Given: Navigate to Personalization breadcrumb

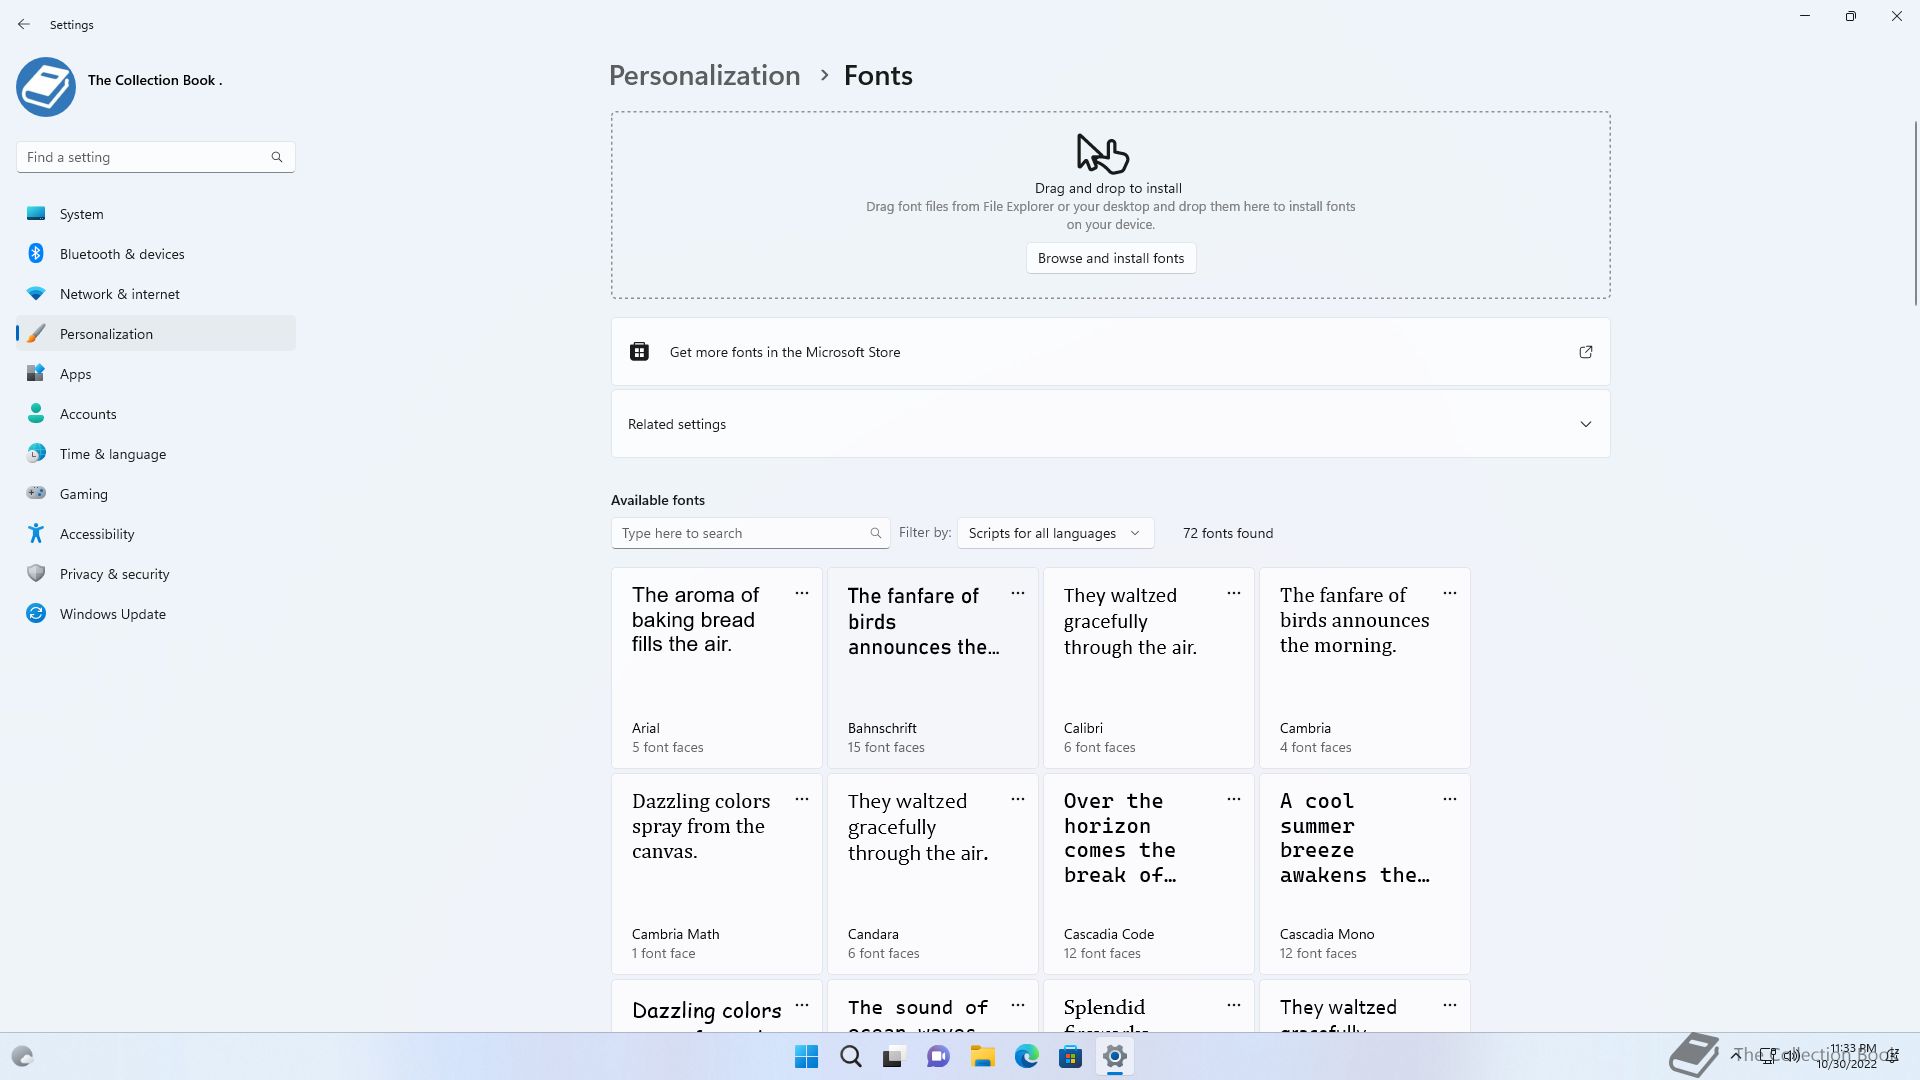Looking at the screenshot, I should pos(704,76).
